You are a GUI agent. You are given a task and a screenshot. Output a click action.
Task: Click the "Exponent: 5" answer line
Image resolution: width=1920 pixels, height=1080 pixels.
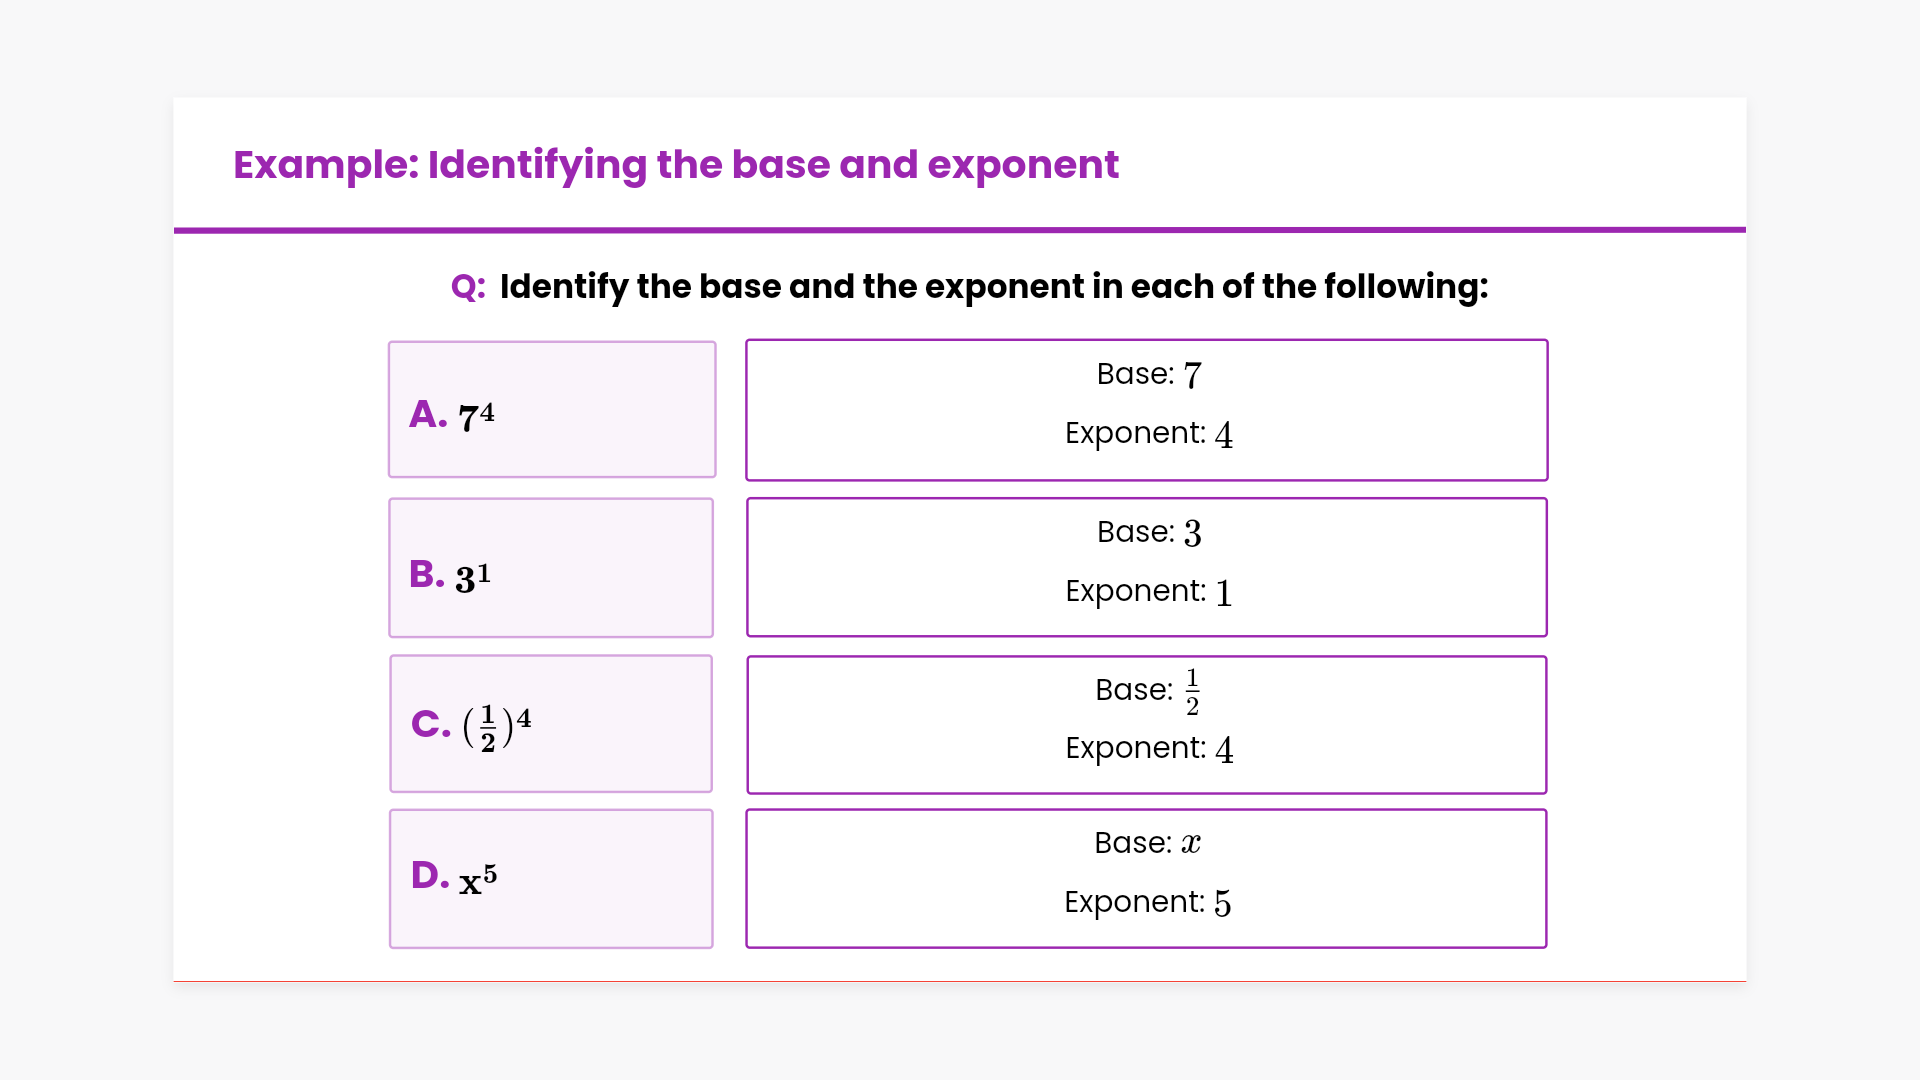(1147, 903)
